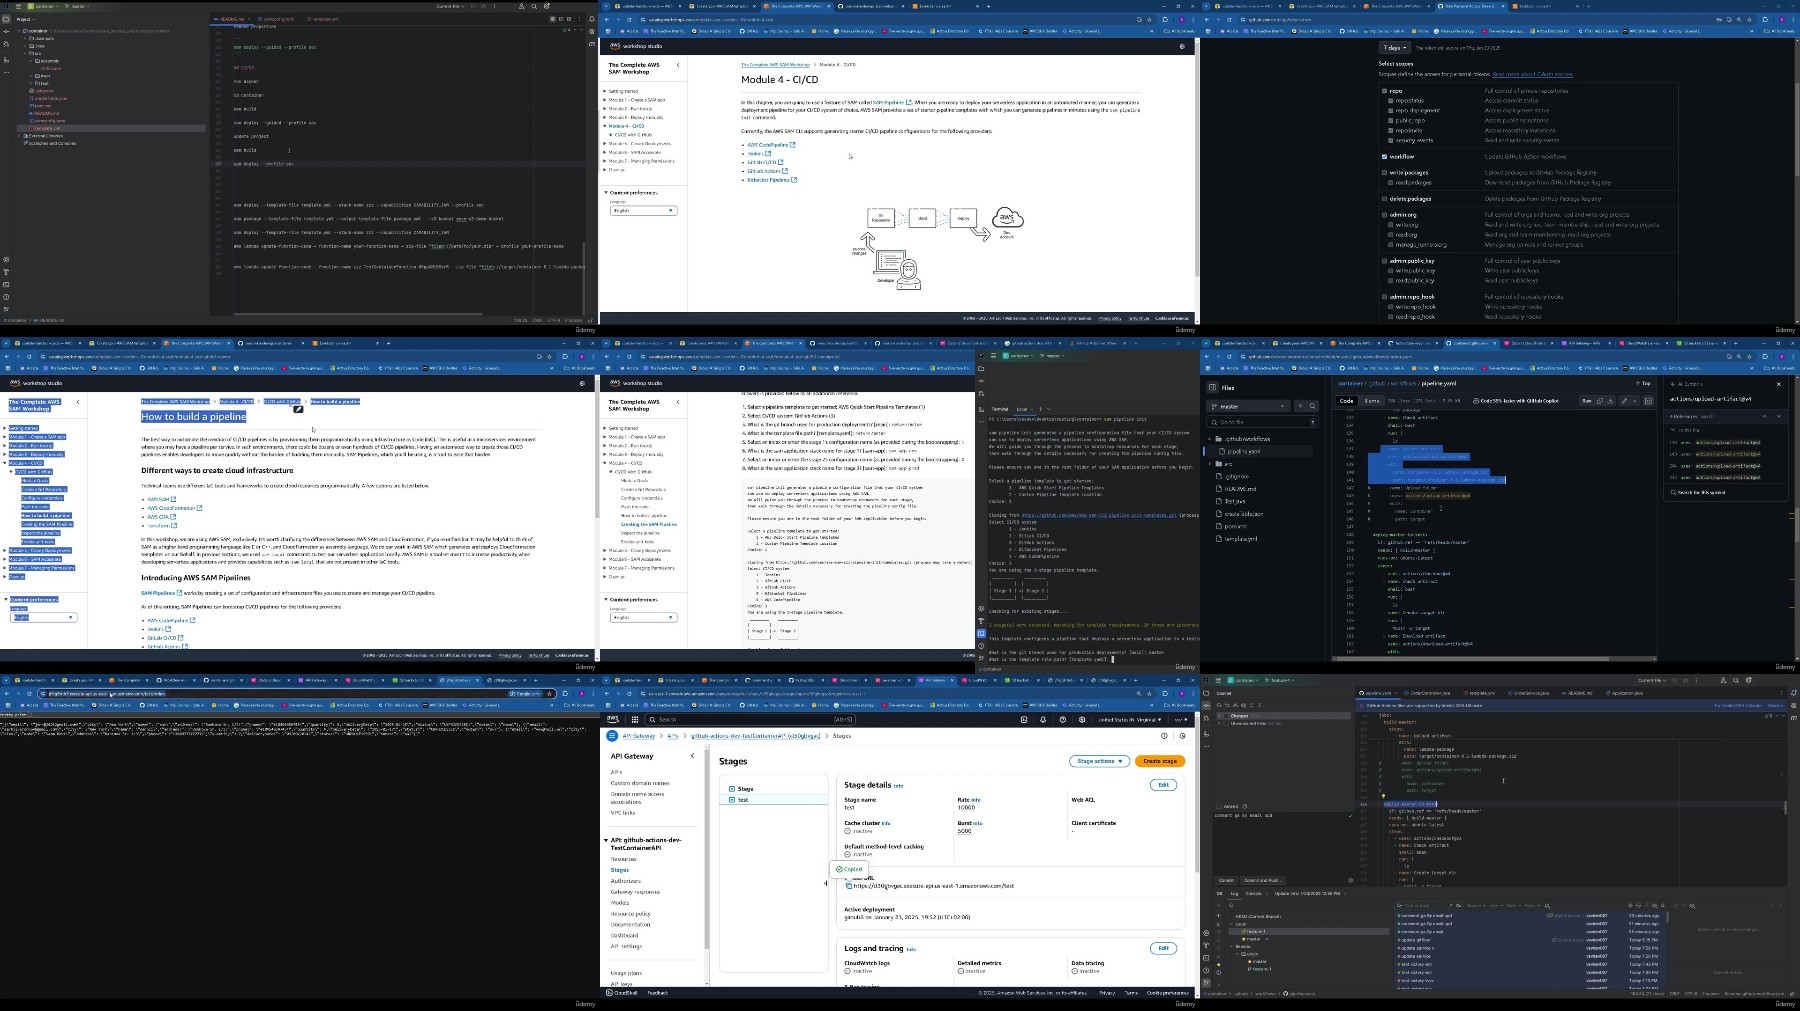The image size is (1800, 1011).
Task: Collapse workshop sidebar chevron on Module 4 - CI/CD page
Action: (678, 65)
